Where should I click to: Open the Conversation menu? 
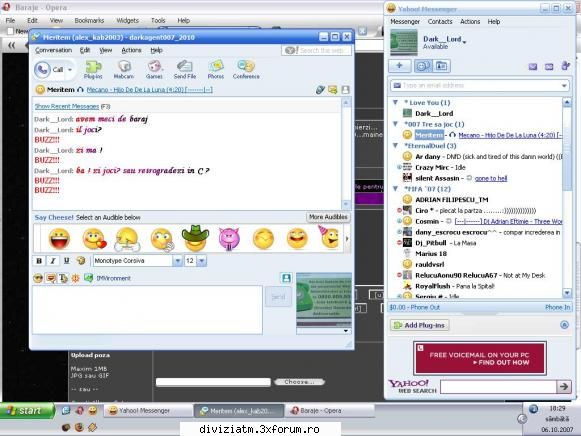[53, 50]
